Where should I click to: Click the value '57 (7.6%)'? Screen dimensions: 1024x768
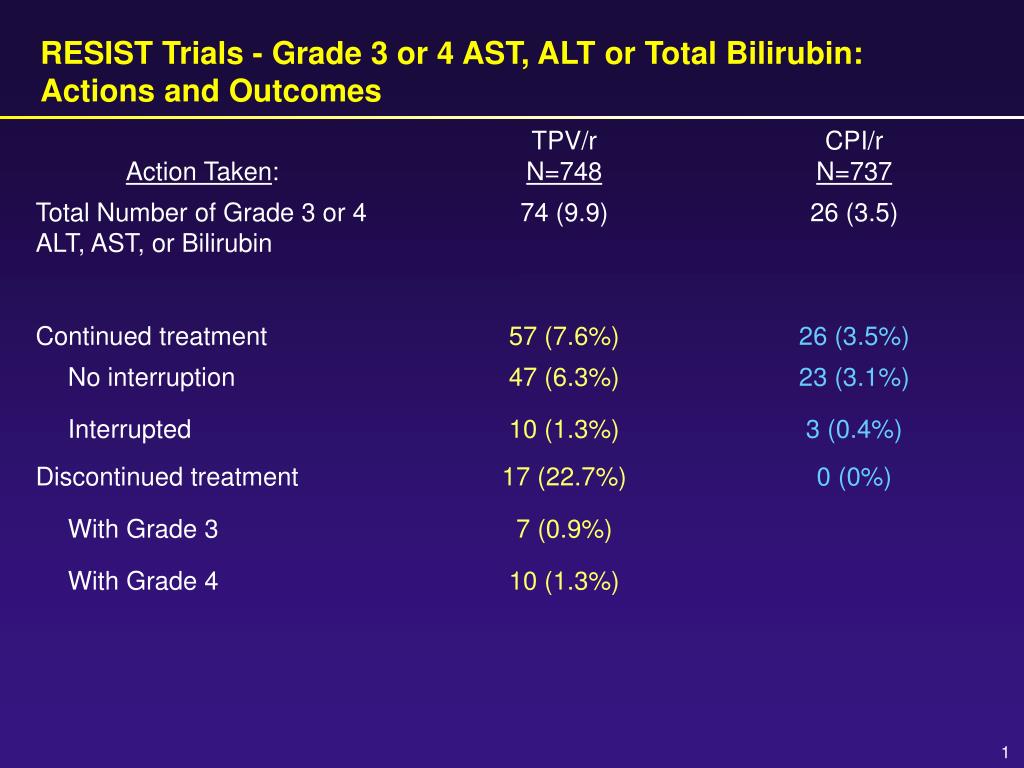pos(564,337)
